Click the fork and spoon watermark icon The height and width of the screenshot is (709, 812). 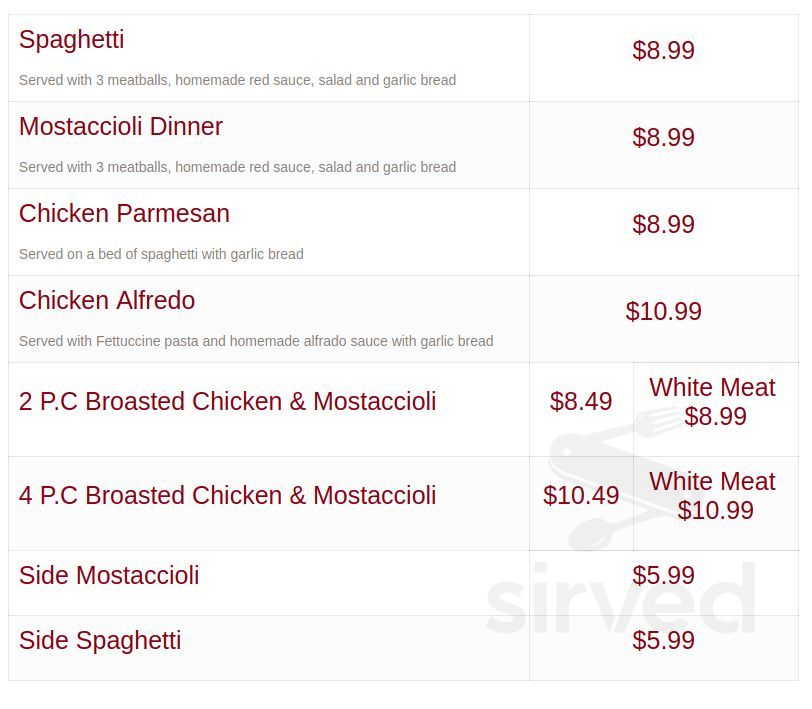coord(614,478)
